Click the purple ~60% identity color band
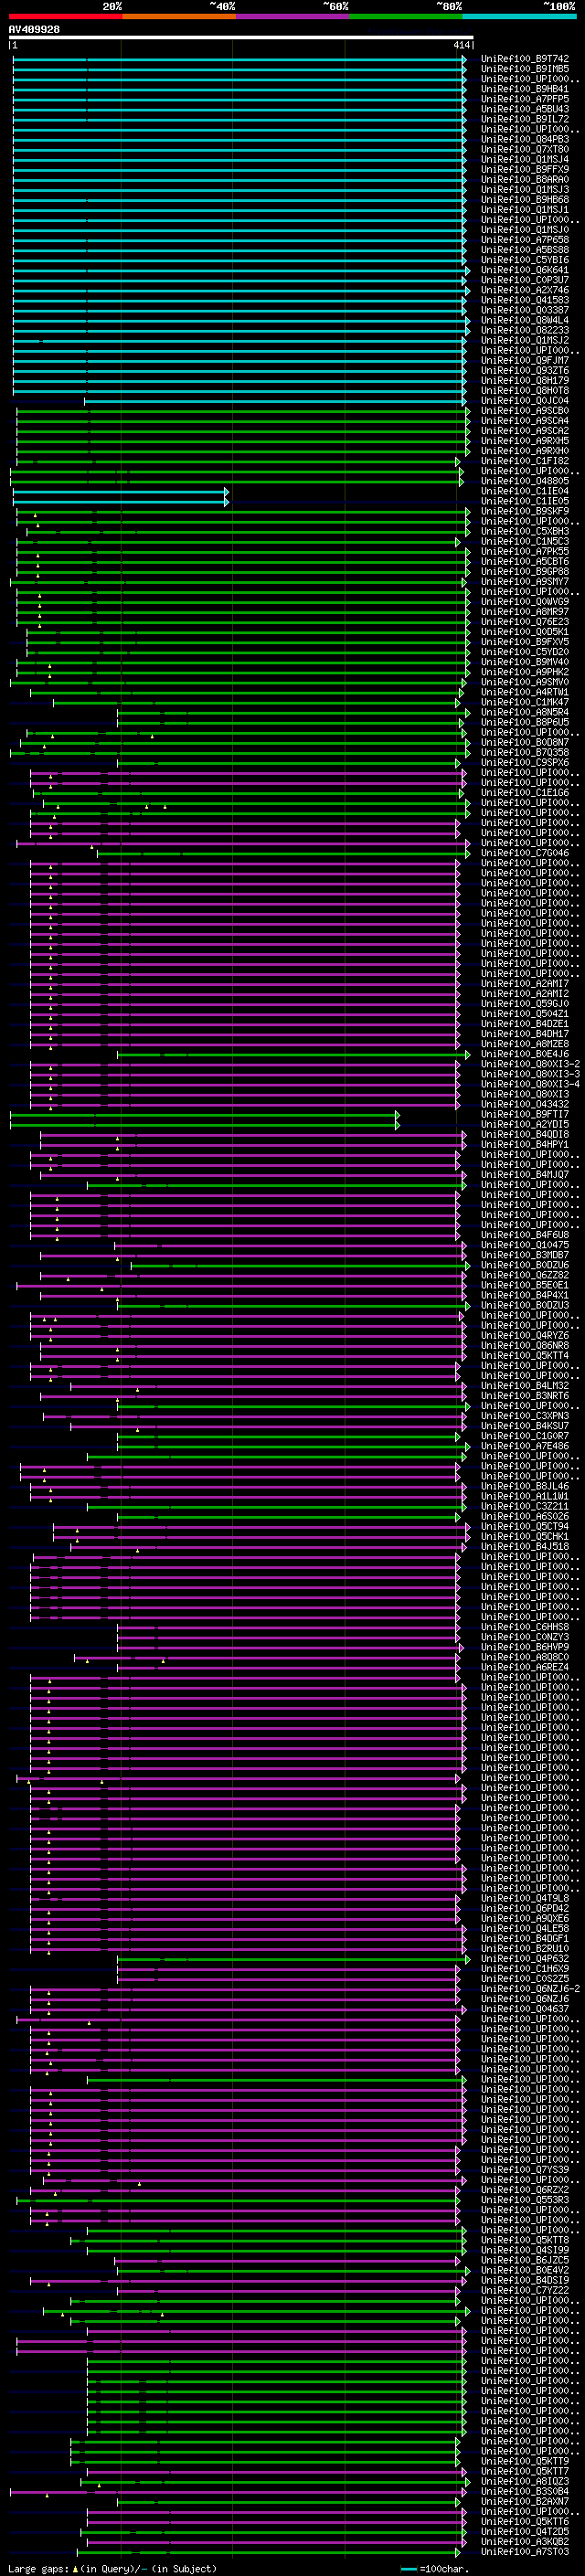 pyautogui.click(x=292, y=16)
